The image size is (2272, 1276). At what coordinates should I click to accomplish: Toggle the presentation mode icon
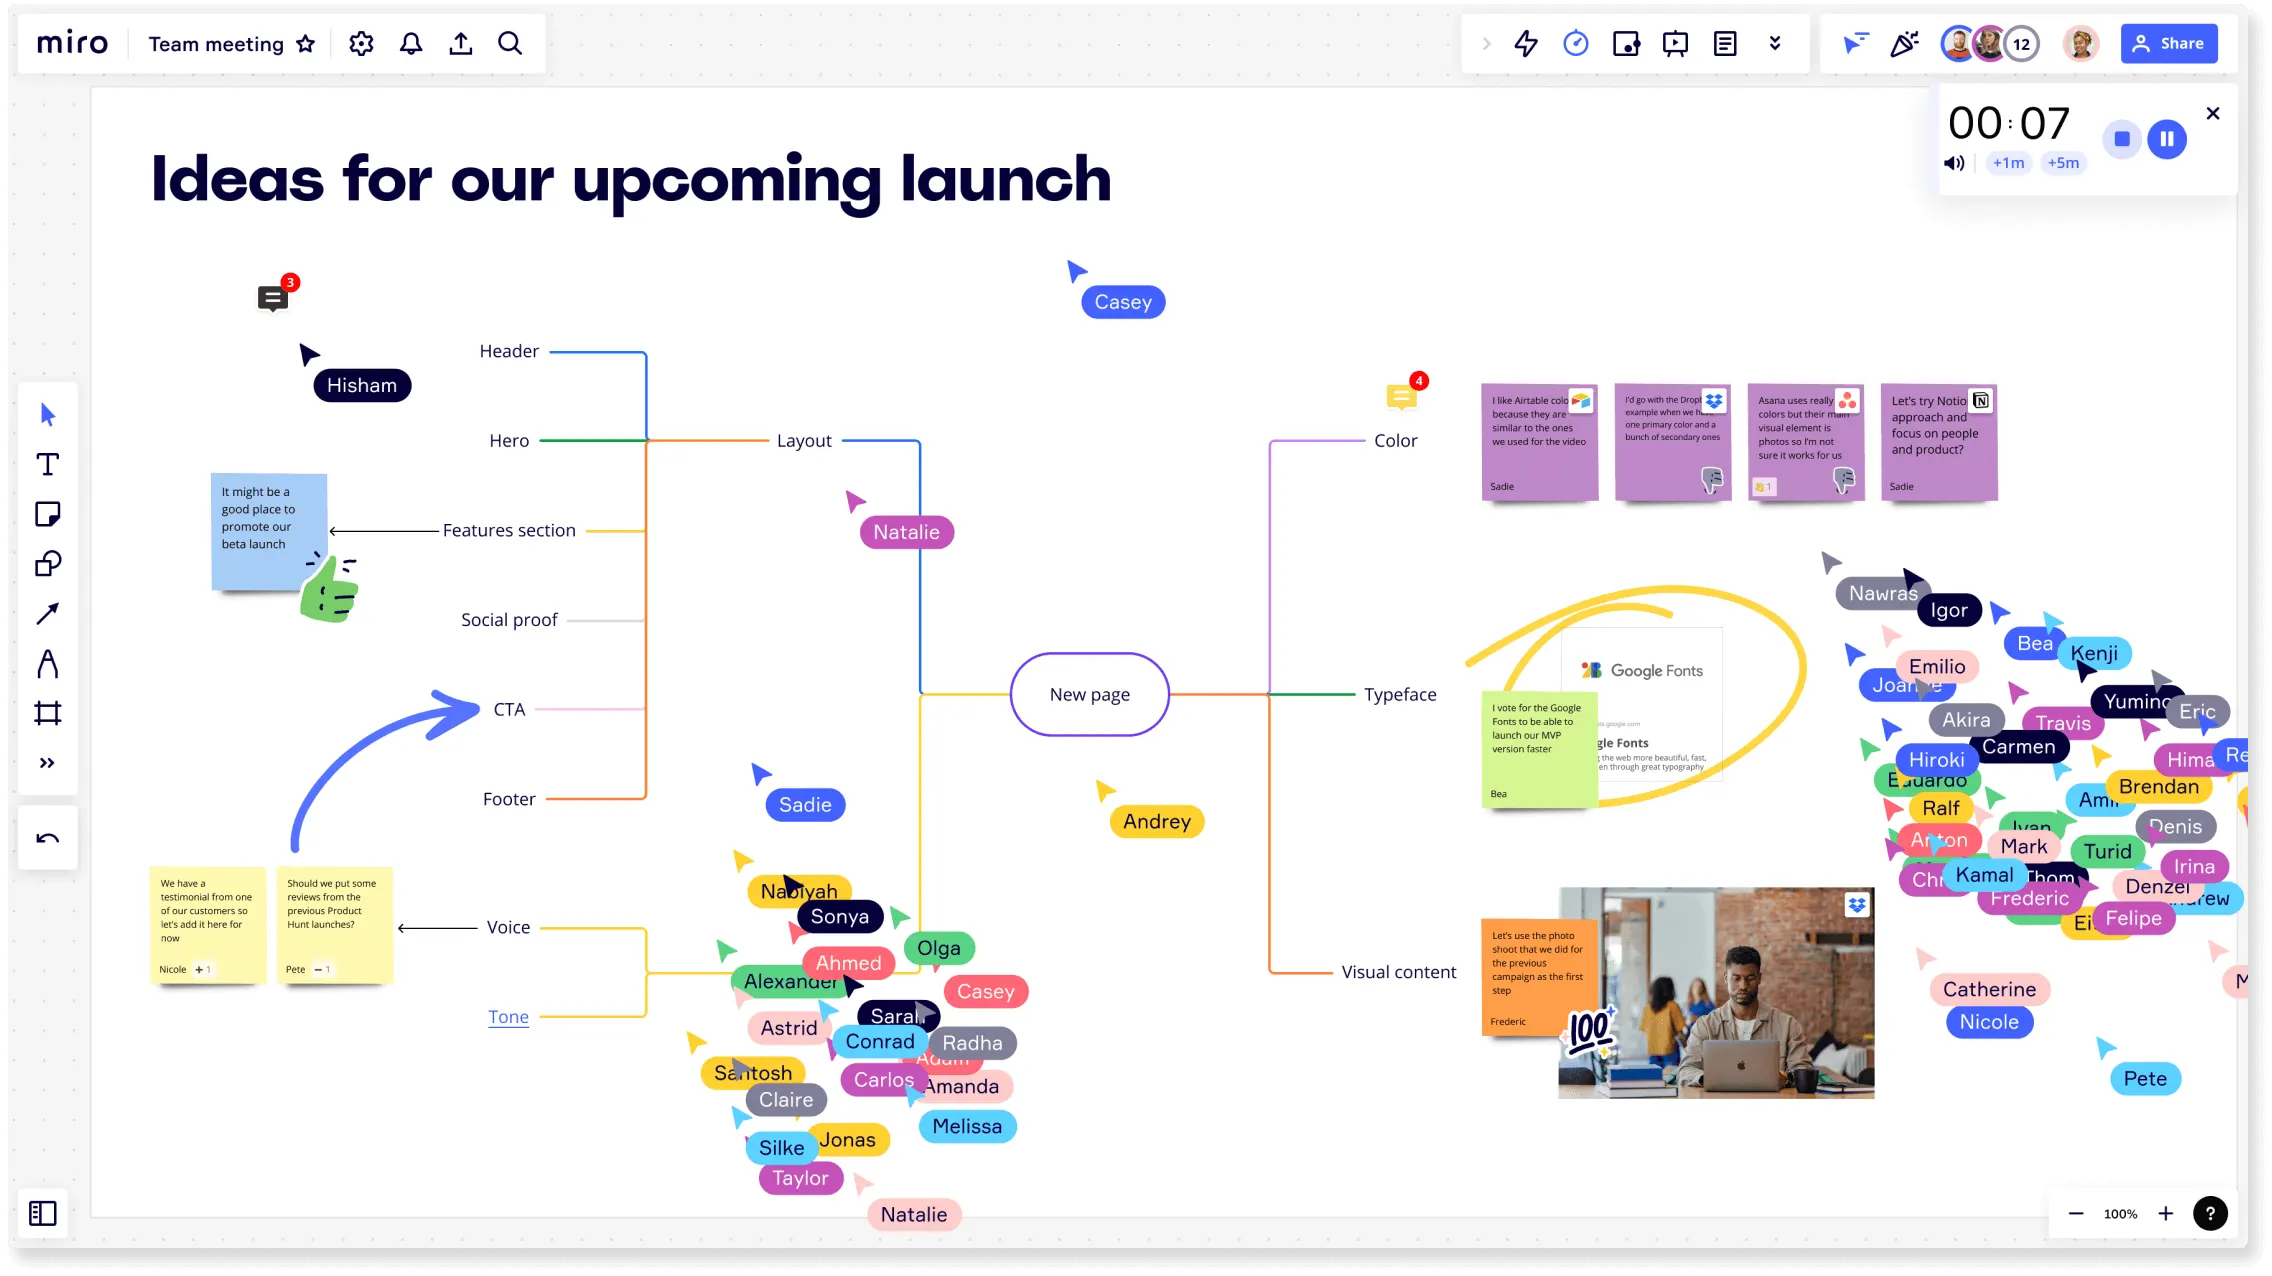coord(1676,42)
